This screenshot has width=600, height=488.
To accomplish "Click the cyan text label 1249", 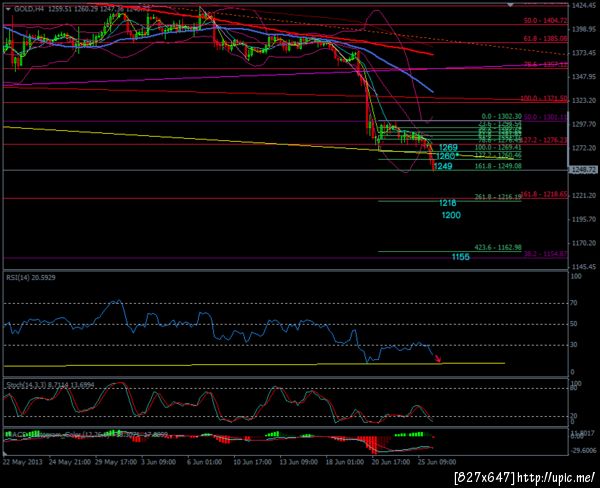I will click(443, 166).
